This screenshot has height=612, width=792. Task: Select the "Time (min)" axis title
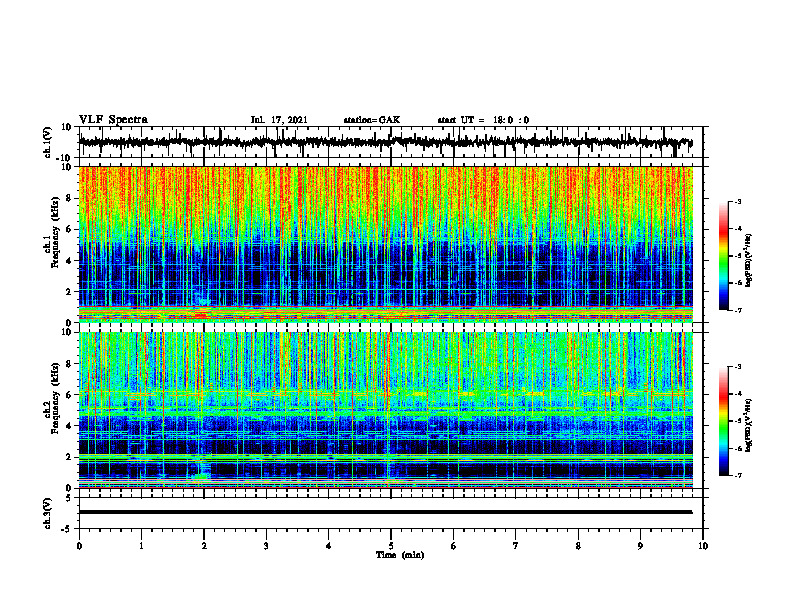[x=400, y=555]
